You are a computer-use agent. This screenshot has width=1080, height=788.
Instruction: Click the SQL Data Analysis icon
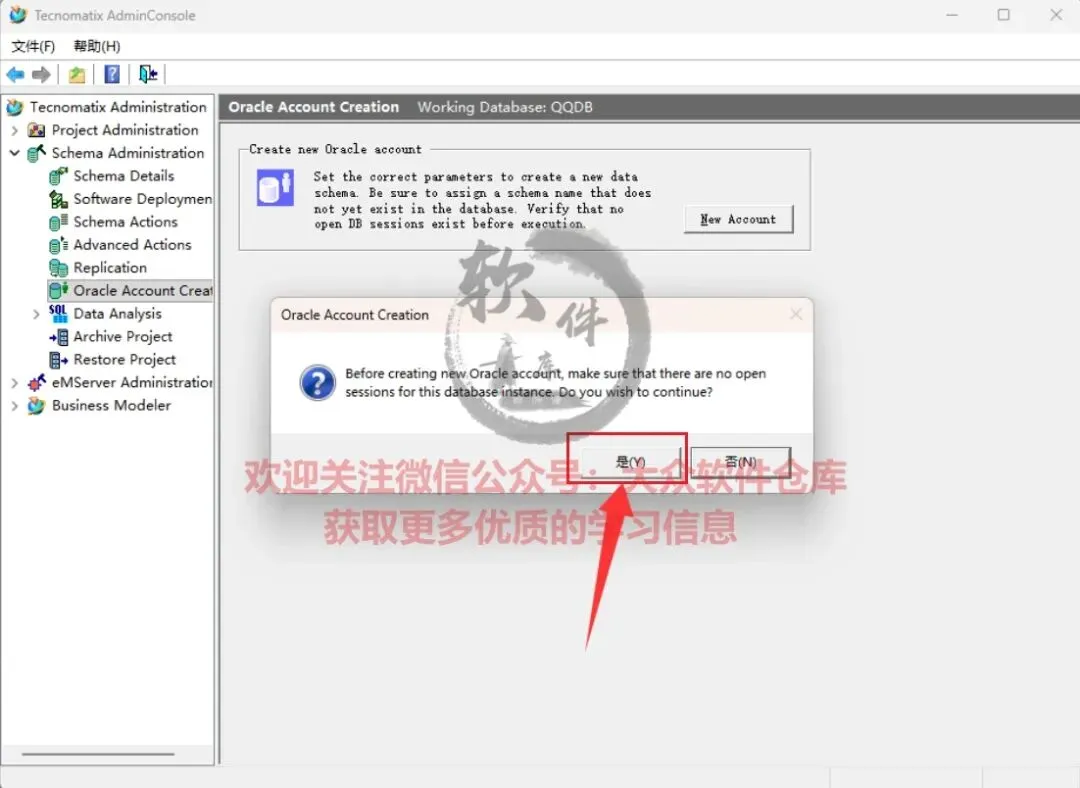click(x=59, y=313)
